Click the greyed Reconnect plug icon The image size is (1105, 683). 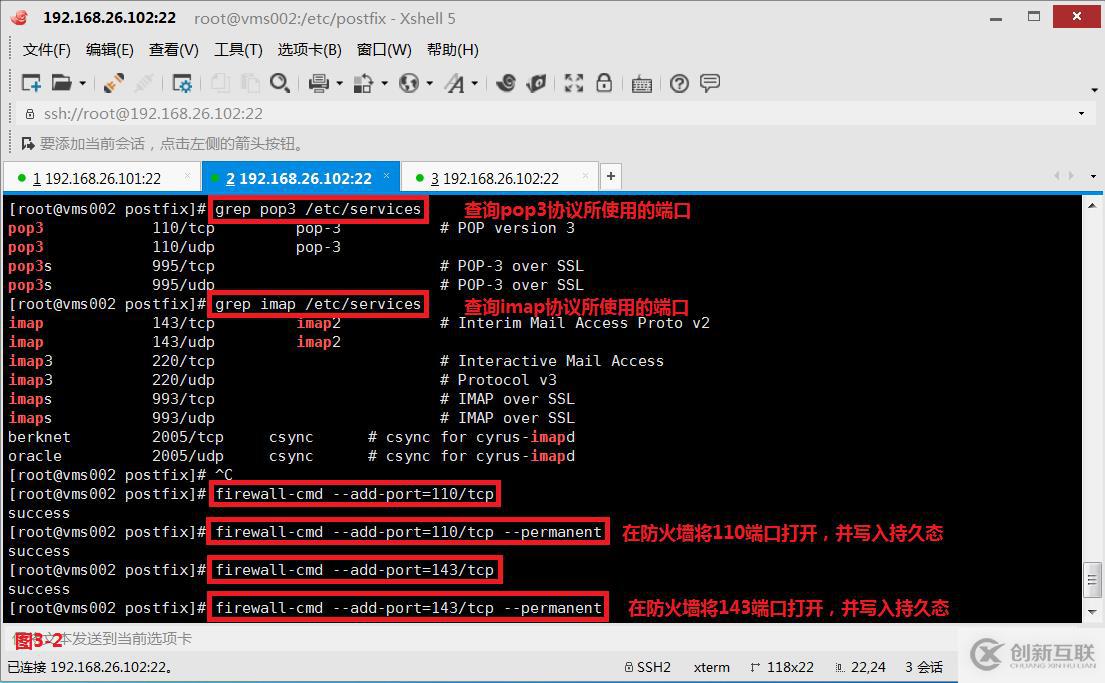coord(144,83)
